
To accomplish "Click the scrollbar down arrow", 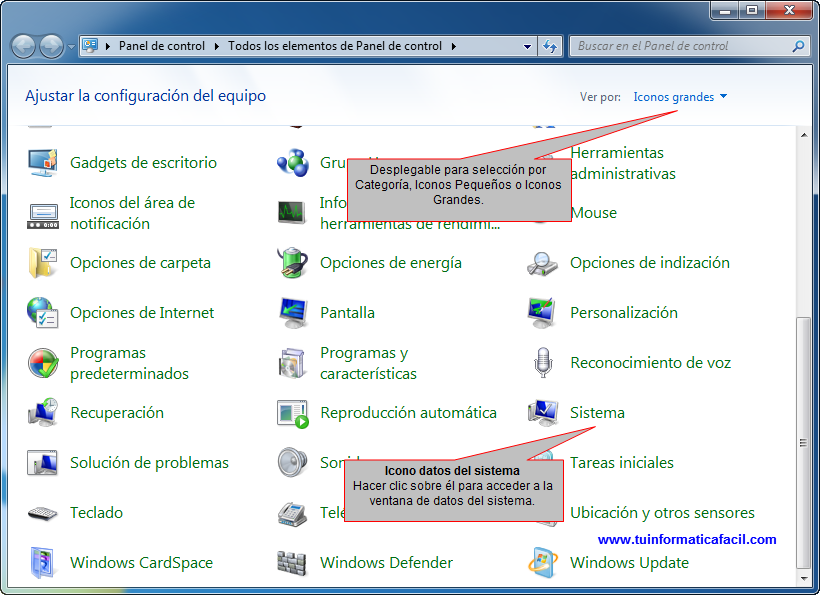I will [803, 578].
